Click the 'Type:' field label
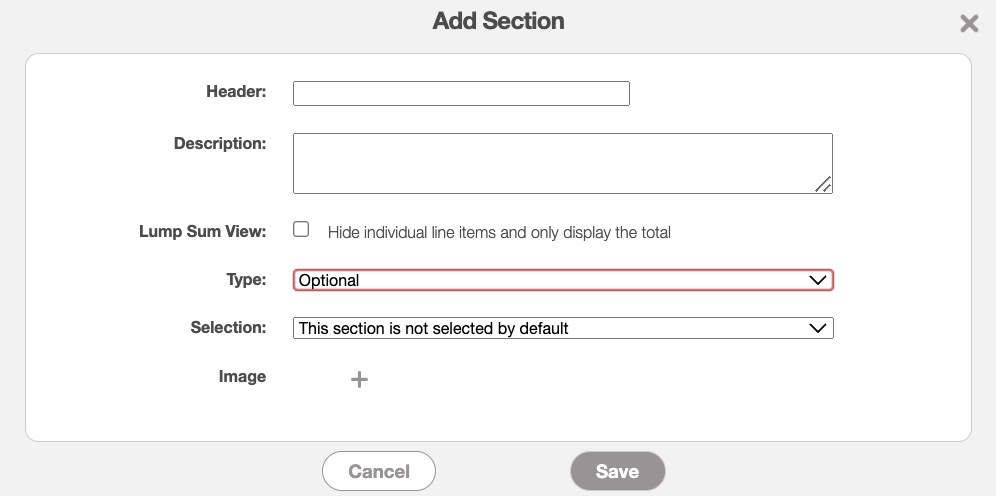Viewport: 996px width, 496px height. [246, 279]
